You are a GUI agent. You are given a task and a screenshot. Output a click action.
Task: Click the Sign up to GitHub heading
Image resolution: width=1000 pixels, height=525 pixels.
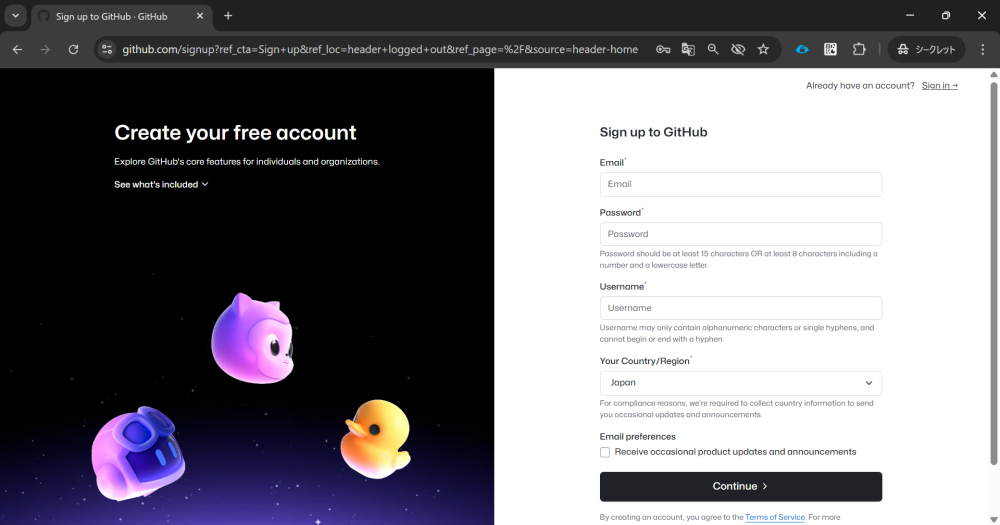[x=653, y=132]
